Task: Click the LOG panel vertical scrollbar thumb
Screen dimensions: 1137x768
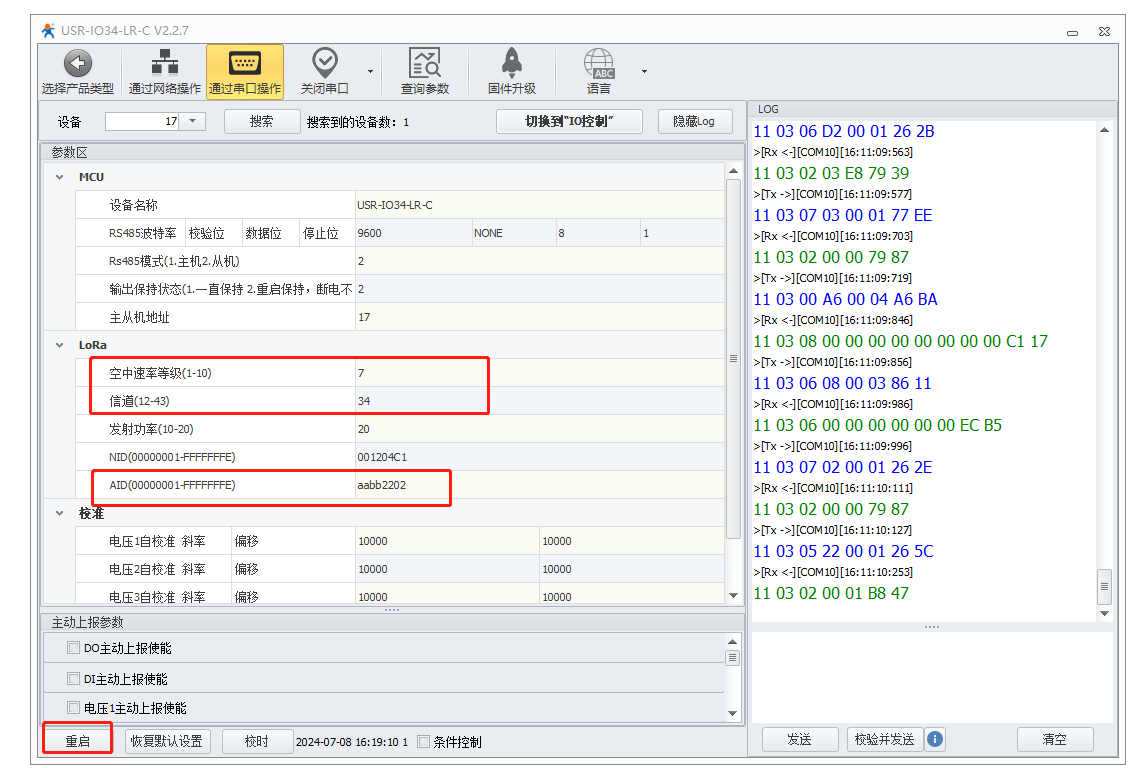Action: [x=1104, y=584]
